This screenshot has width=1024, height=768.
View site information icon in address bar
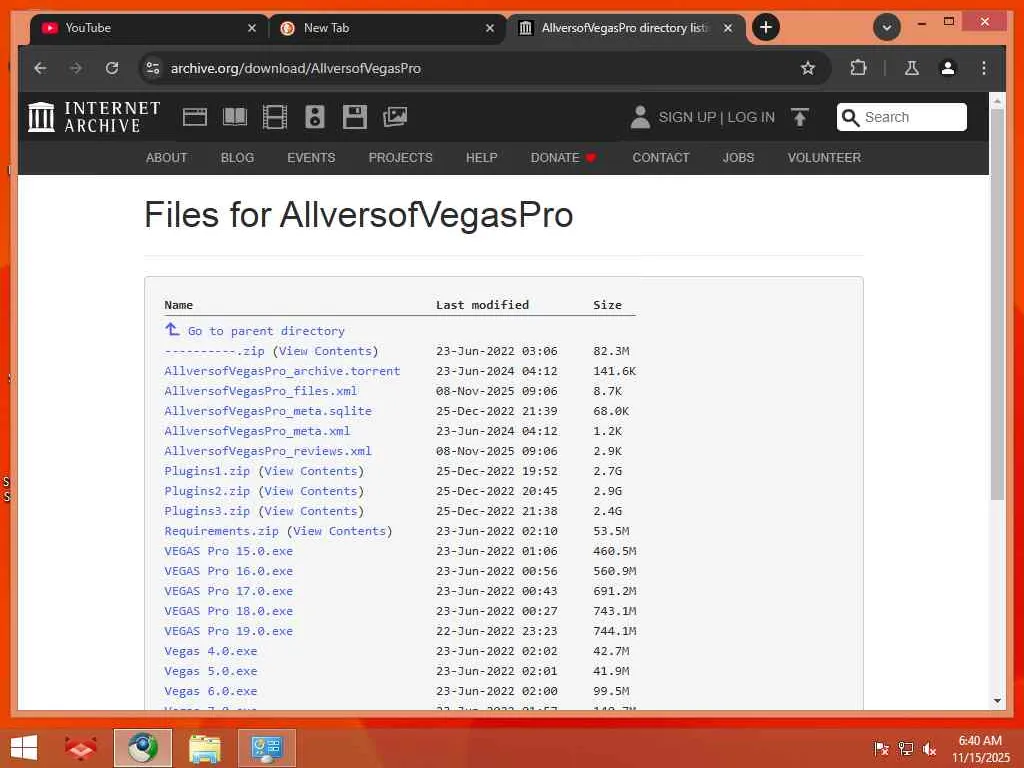153,68
